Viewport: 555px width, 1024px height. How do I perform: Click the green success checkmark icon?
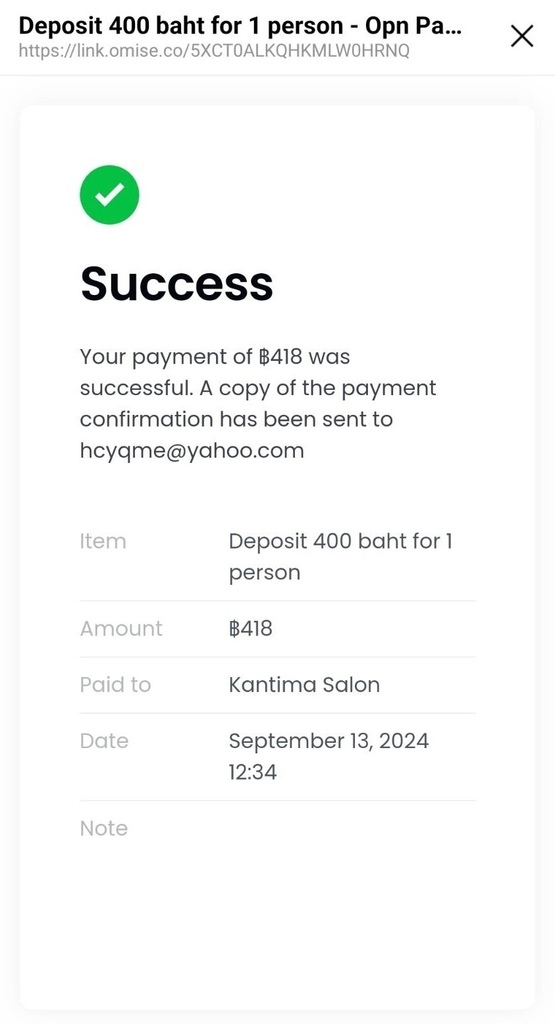[110, 195]
